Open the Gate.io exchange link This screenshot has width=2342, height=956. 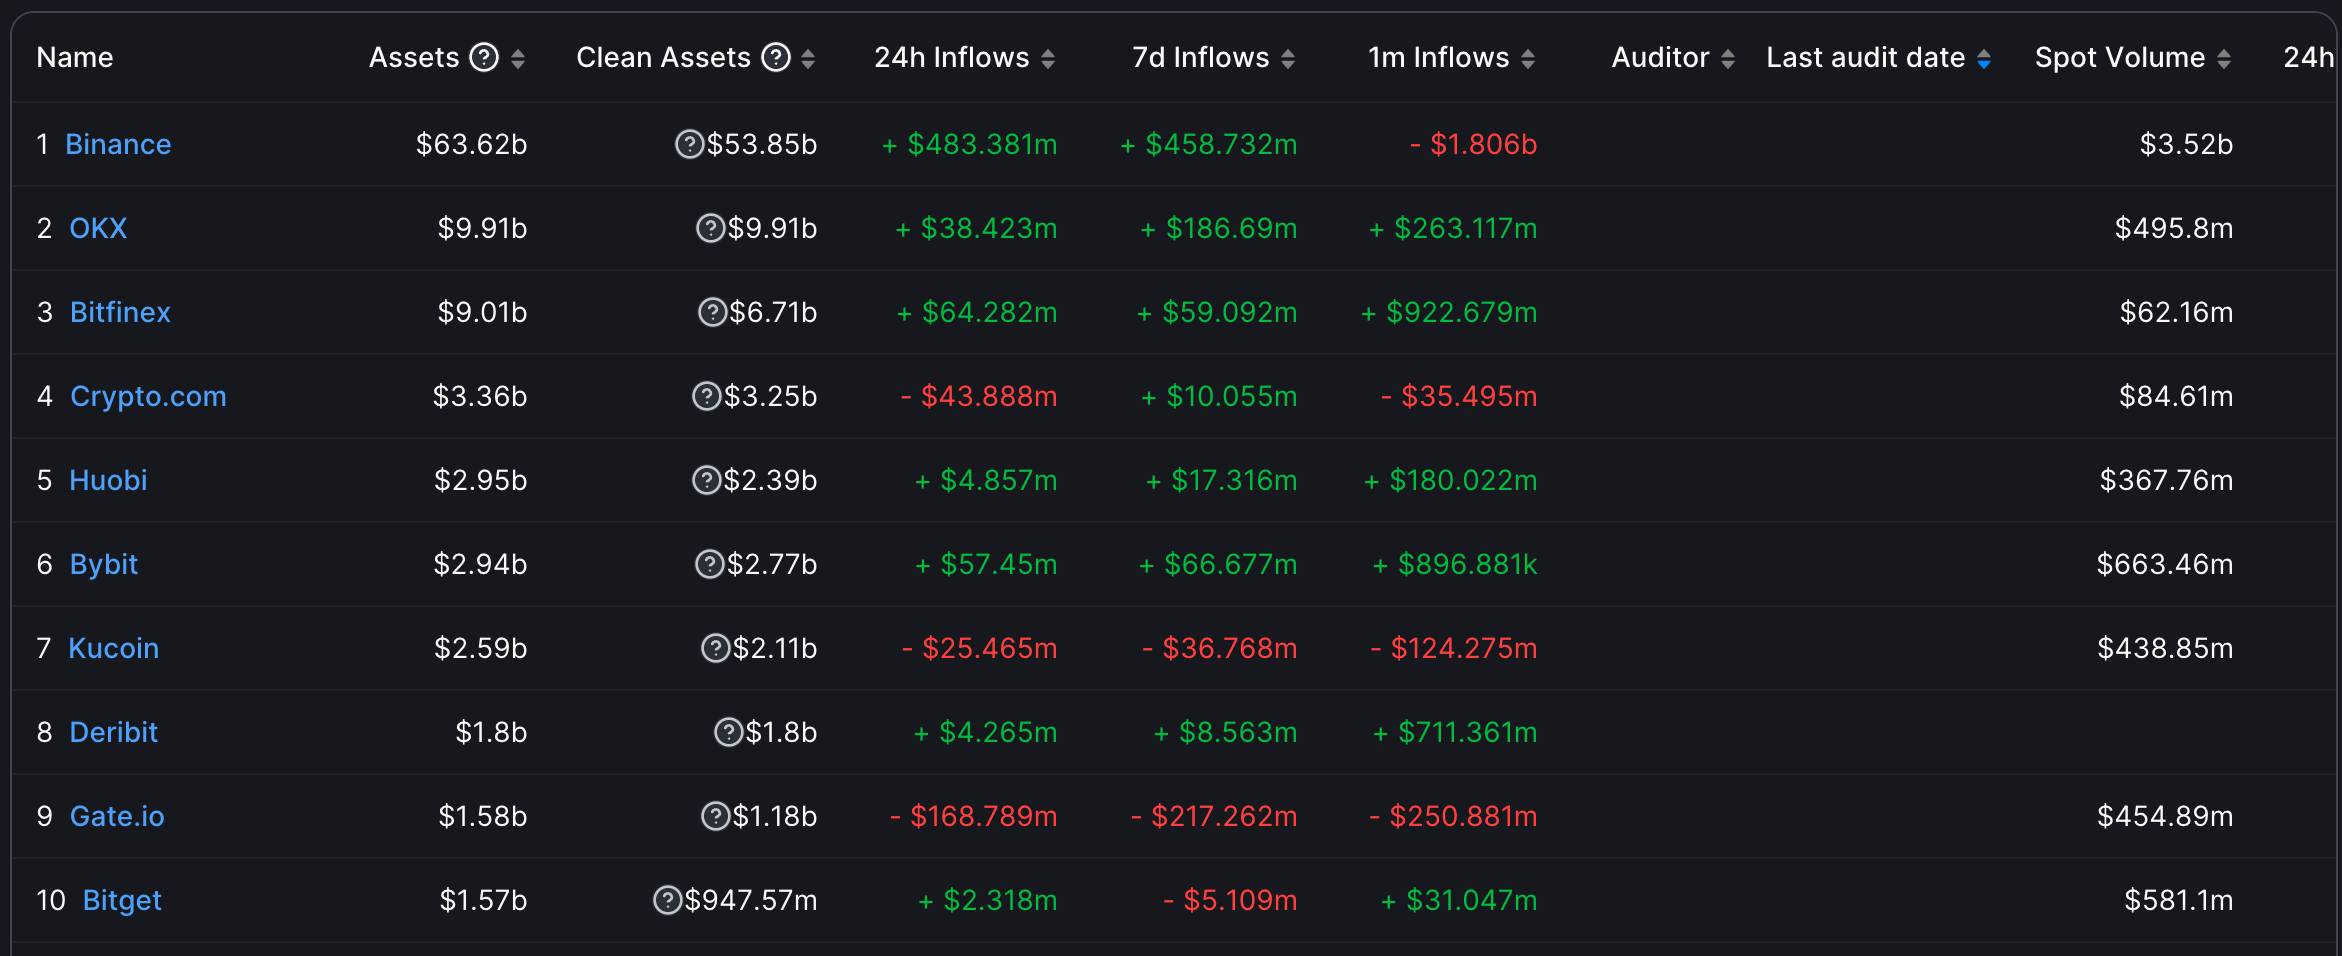[x=117, y=816]
